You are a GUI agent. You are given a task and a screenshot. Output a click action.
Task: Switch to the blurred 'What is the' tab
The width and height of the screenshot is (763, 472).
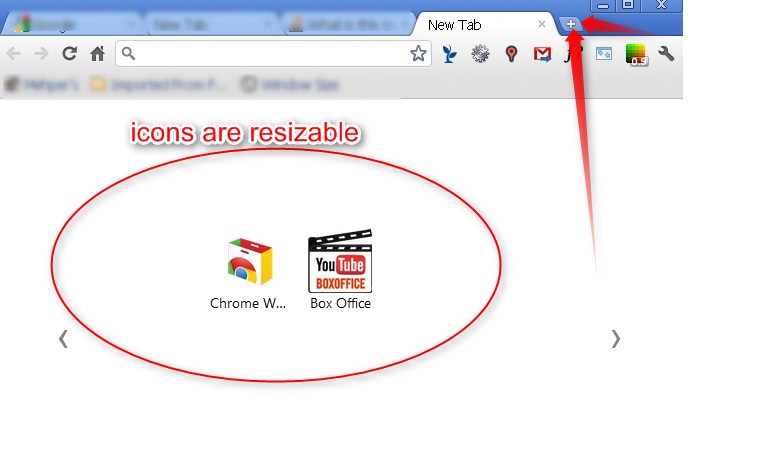pyautogui.click(x=349, y=24)
